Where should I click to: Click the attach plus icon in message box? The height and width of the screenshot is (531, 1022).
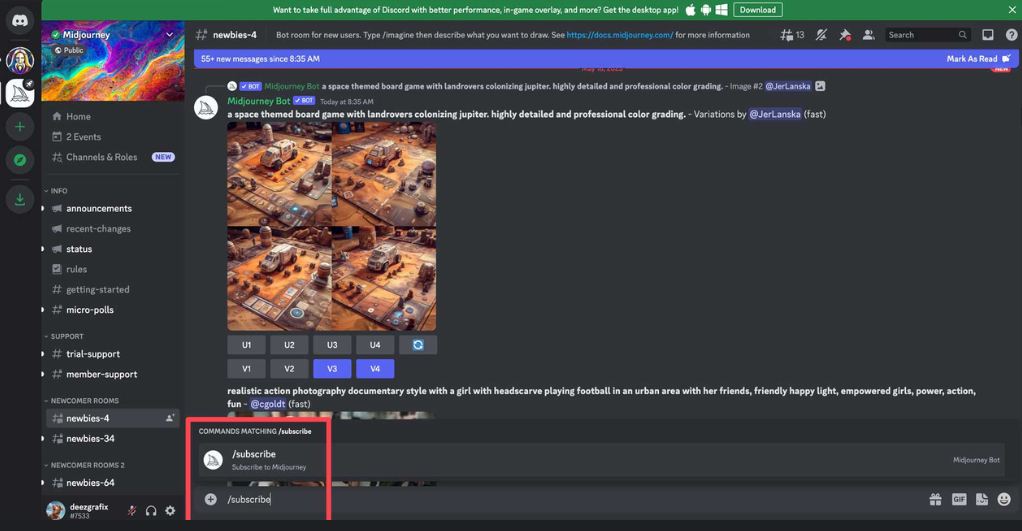click(x=211, y=499)
